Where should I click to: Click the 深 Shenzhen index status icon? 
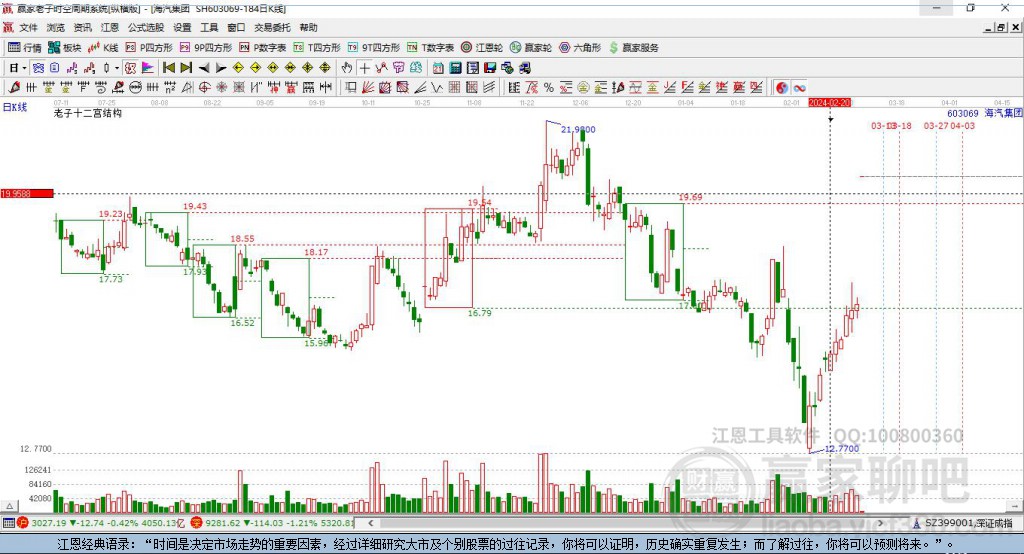tap(197, 523)
